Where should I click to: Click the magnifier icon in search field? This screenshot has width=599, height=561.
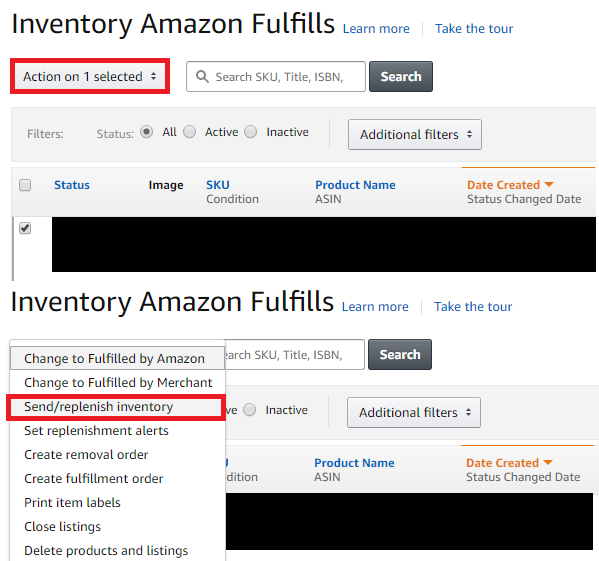202,77
